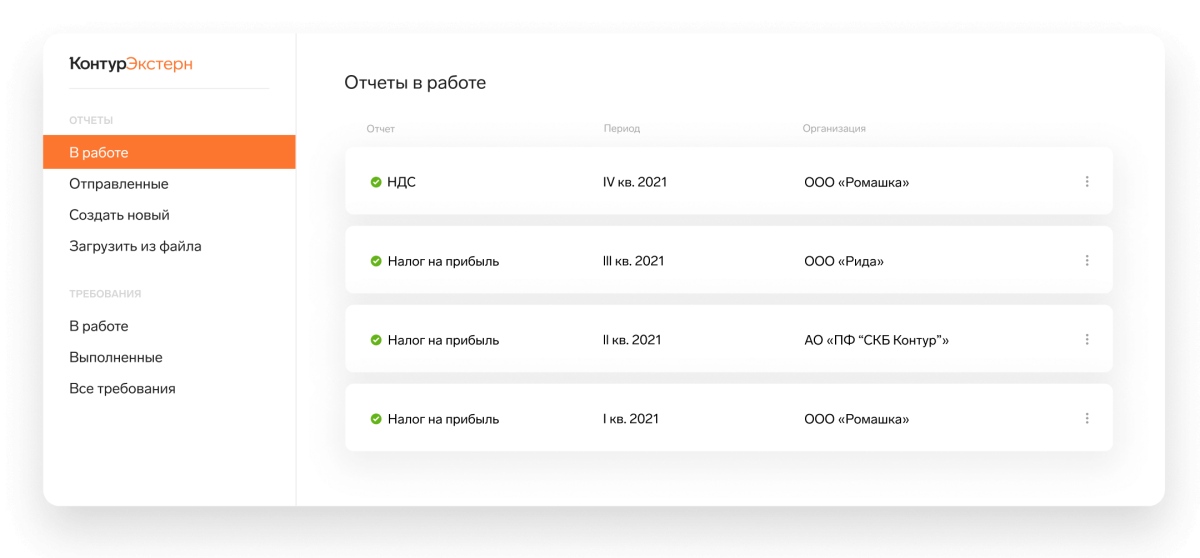Viewport: 1200px width, 558px height.
Task: Click green status checkmark in III кв. 2021 row
Action: coord(376,261)
